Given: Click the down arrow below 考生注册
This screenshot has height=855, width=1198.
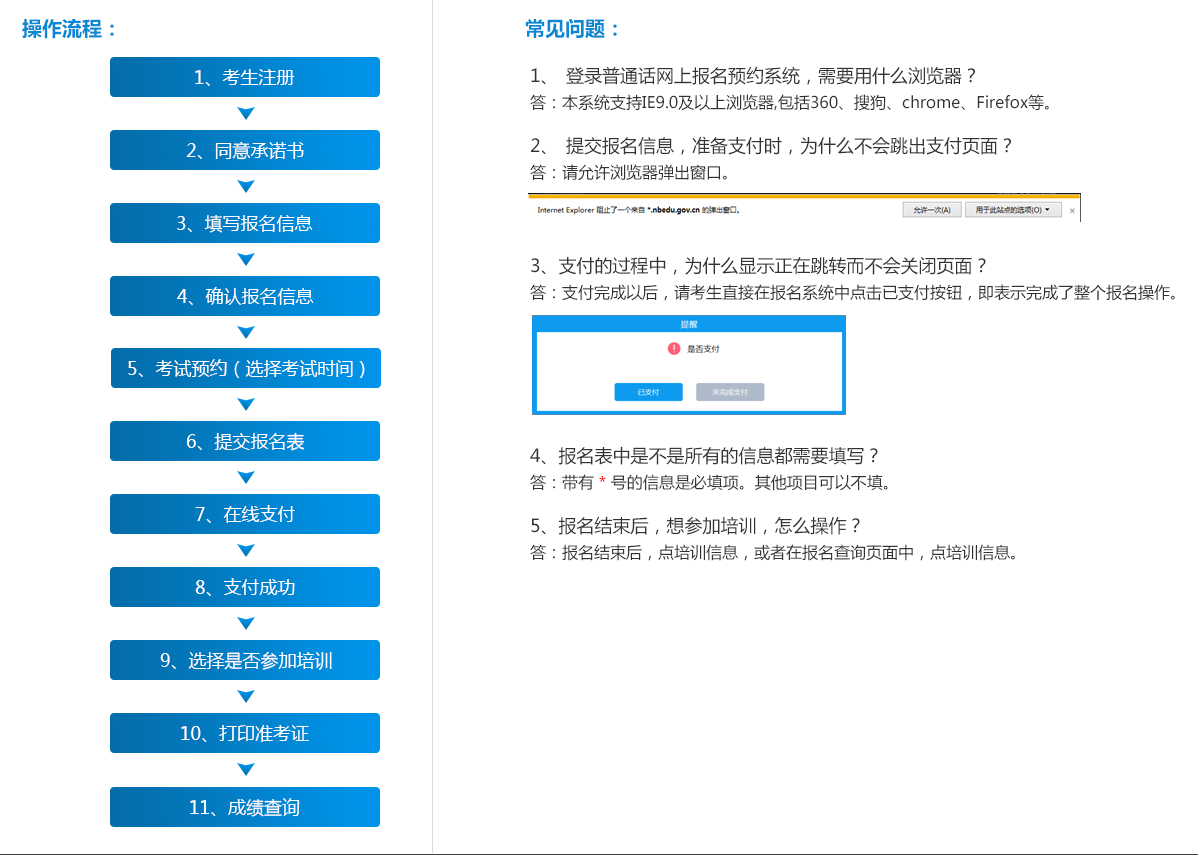Looking at the screenshot, I should [245, 113].
